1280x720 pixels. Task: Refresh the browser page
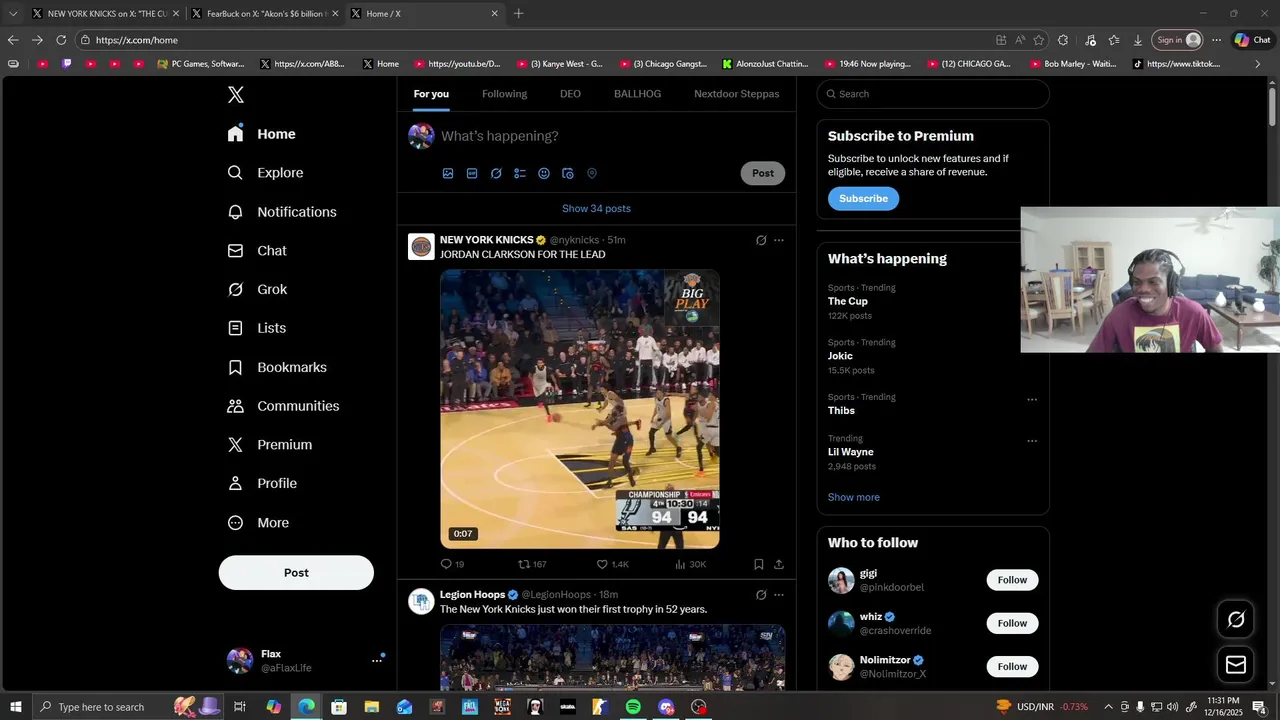pos(61,40)
